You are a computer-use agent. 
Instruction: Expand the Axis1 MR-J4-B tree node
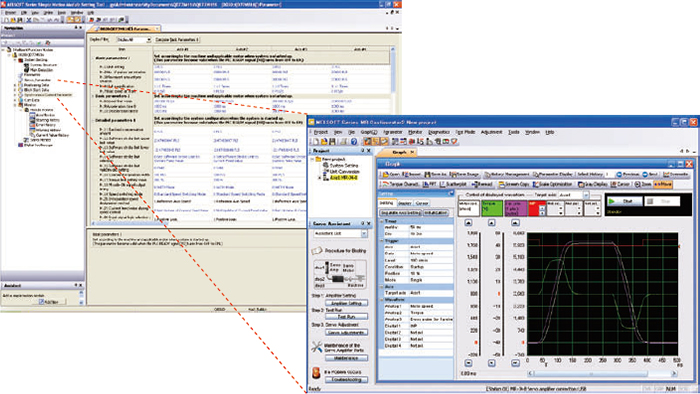point(320,178)
